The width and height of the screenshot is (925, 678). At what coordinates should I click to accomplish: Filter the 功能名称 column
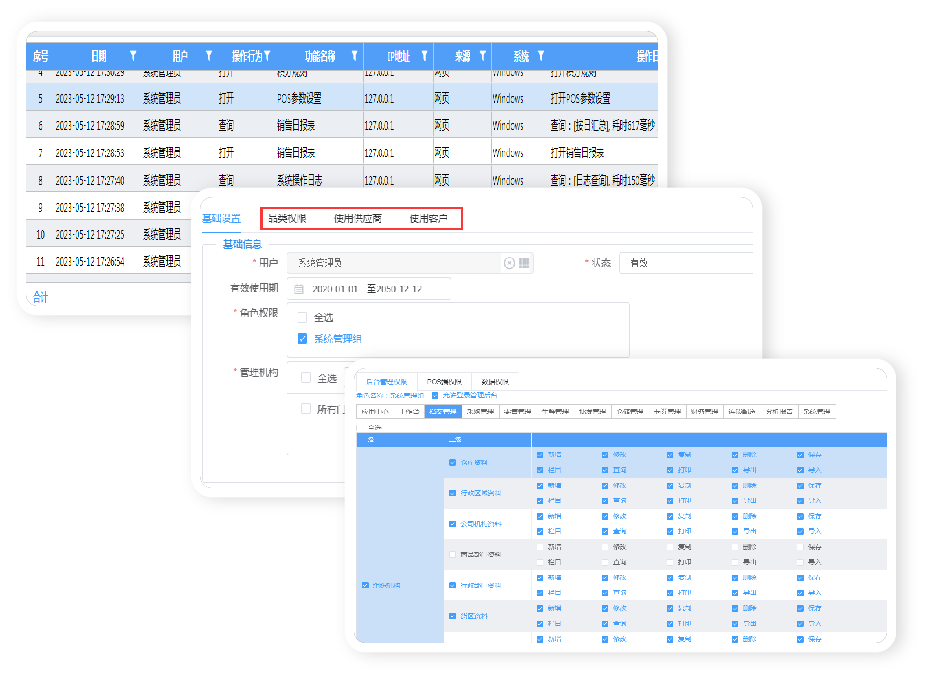(x=354, y=56)
